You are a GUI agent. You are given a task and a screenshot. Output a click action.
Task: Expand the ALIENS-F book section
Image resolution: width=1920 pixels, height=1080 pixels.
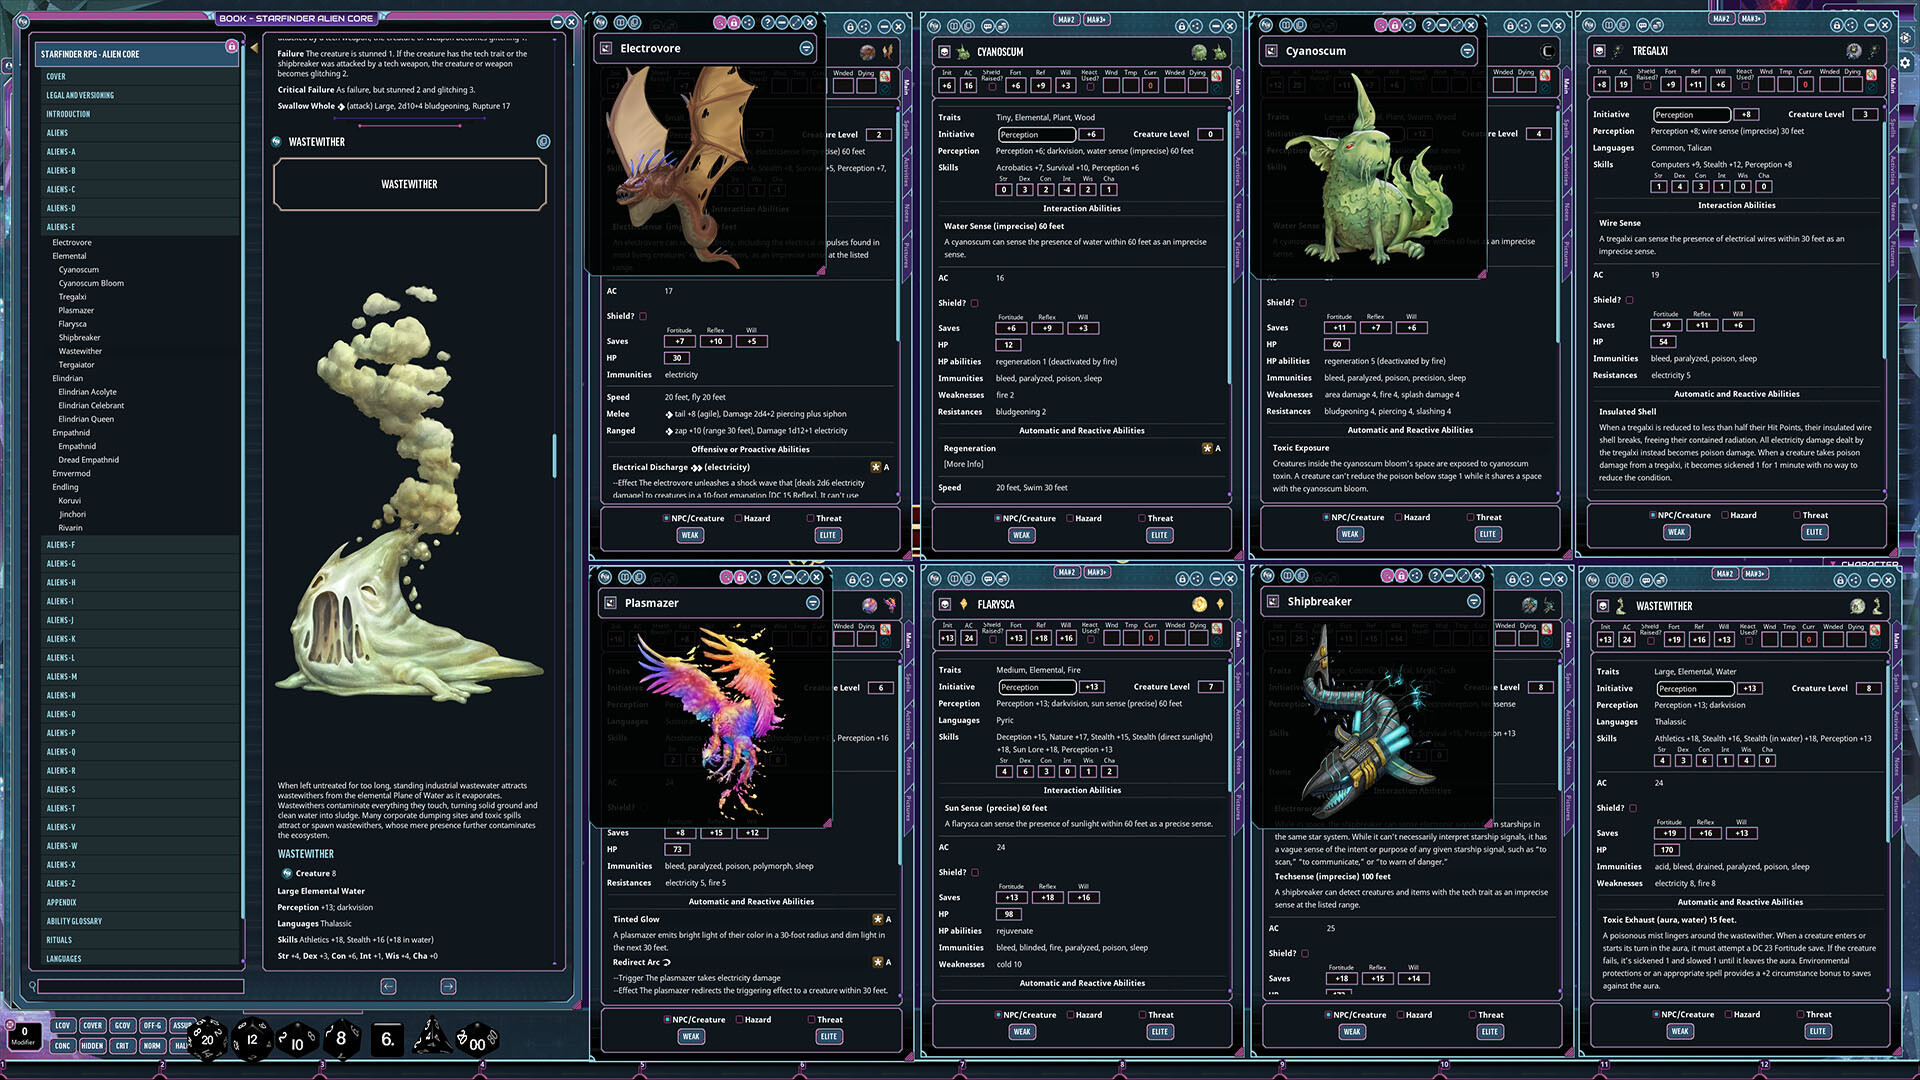pyautogui.click(x=61, y=545)
